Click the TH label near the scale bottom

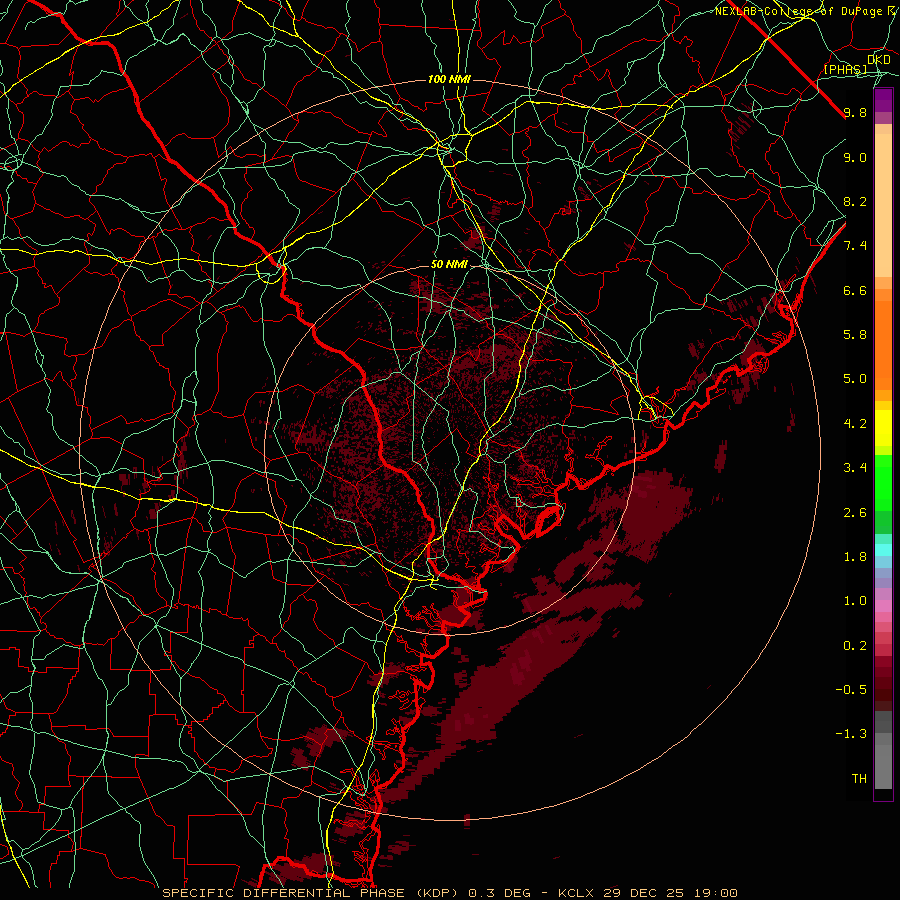coord(859,779)
